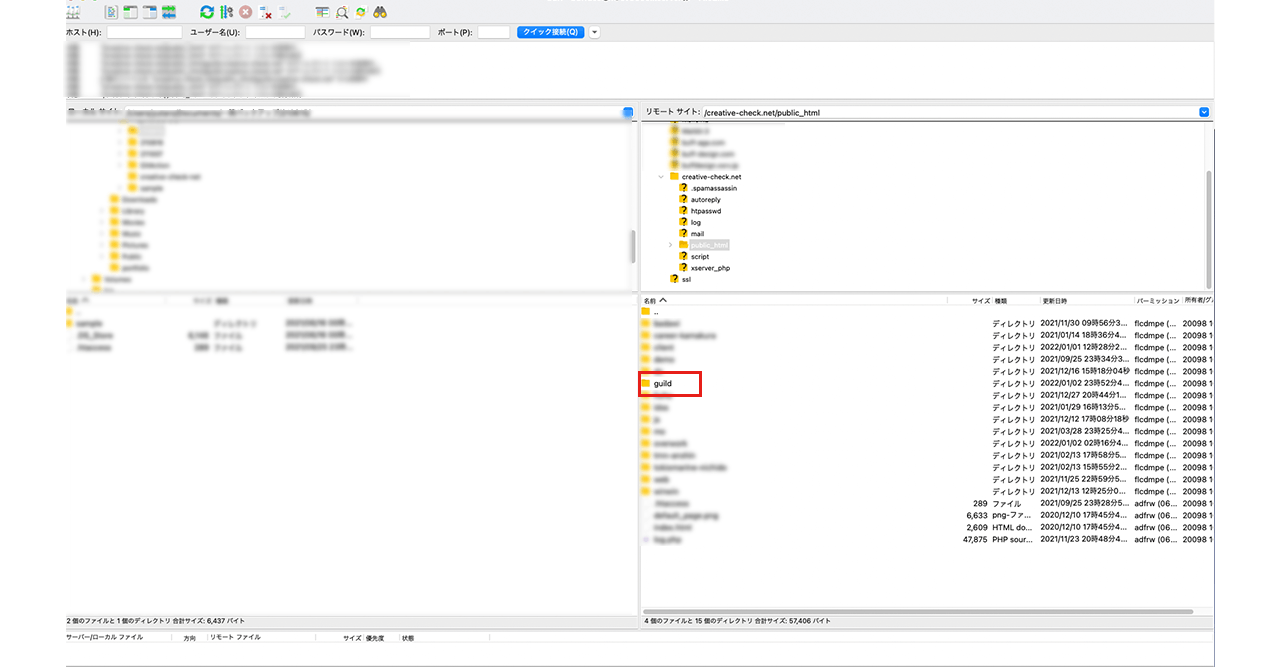
Task: Click the green refresh file list icon
Action: click(x=206, y=12)
